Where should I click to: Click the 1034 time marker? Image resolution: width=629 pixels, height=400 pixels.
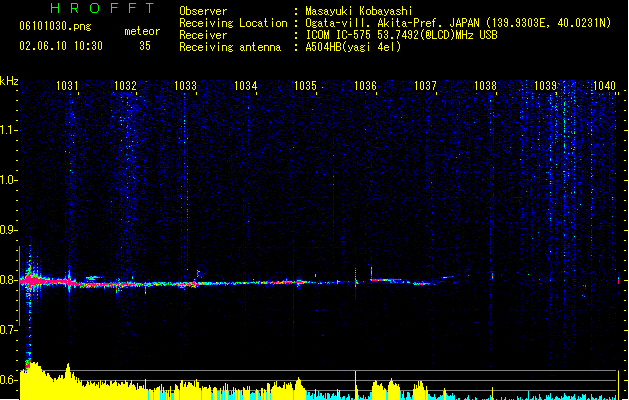pyautogui.click(x=246, y=86)
